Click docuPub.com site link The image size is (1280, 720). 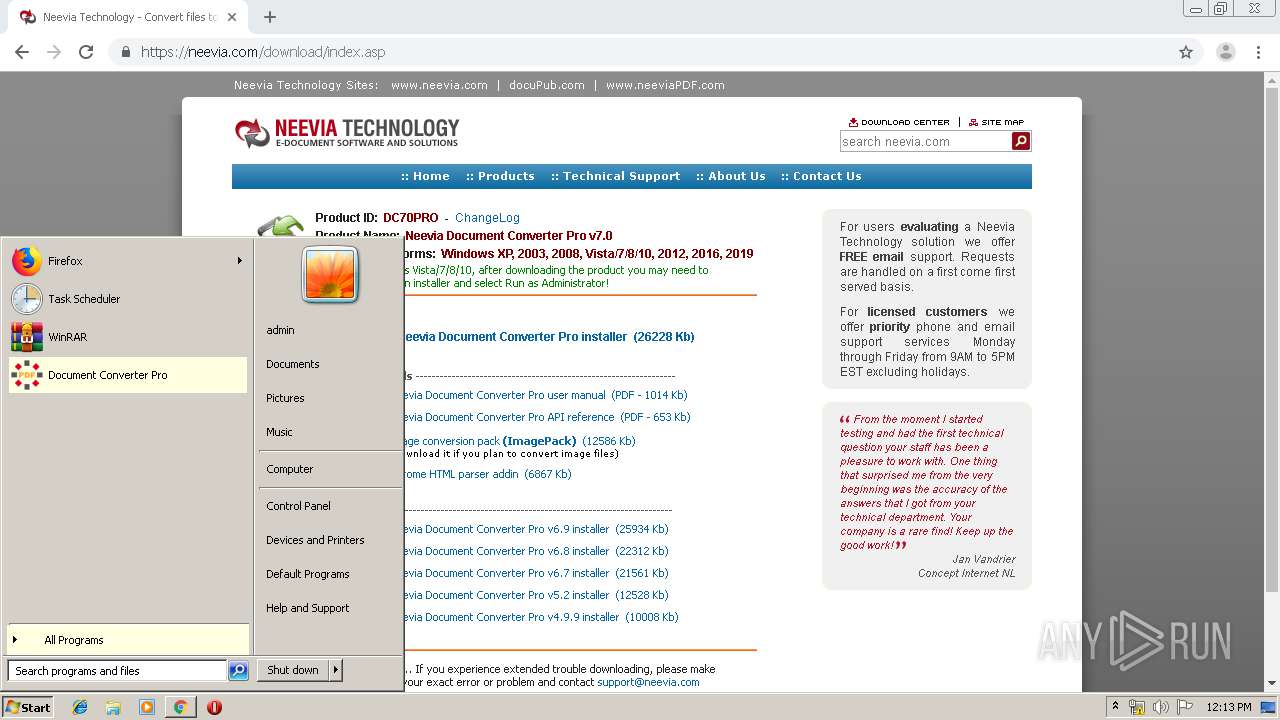coord(546,85)
